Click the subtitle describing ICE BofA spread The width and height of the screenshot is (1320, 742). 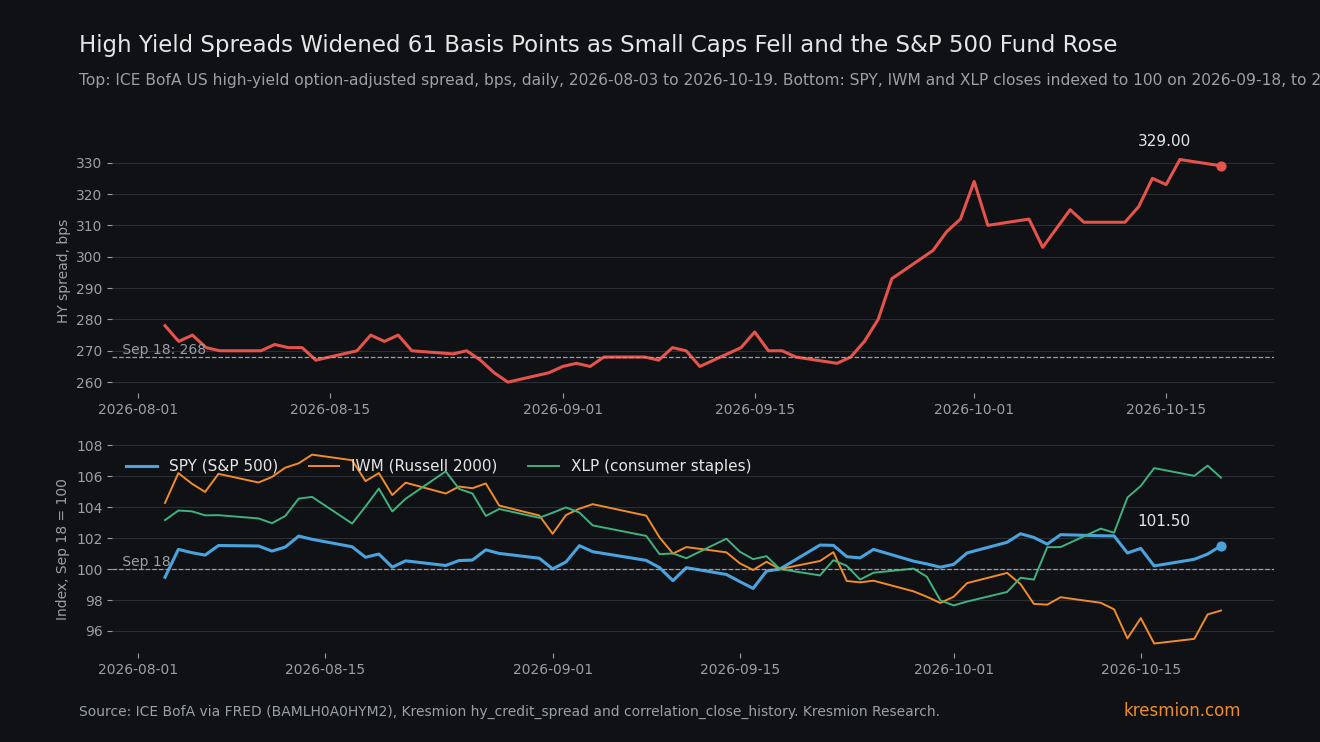[x=699, y=80]
